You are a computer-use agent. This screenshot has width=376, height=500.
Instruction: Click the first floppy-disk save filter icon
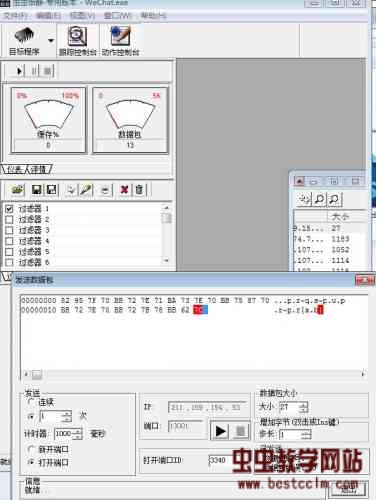(x=37, y=190)
